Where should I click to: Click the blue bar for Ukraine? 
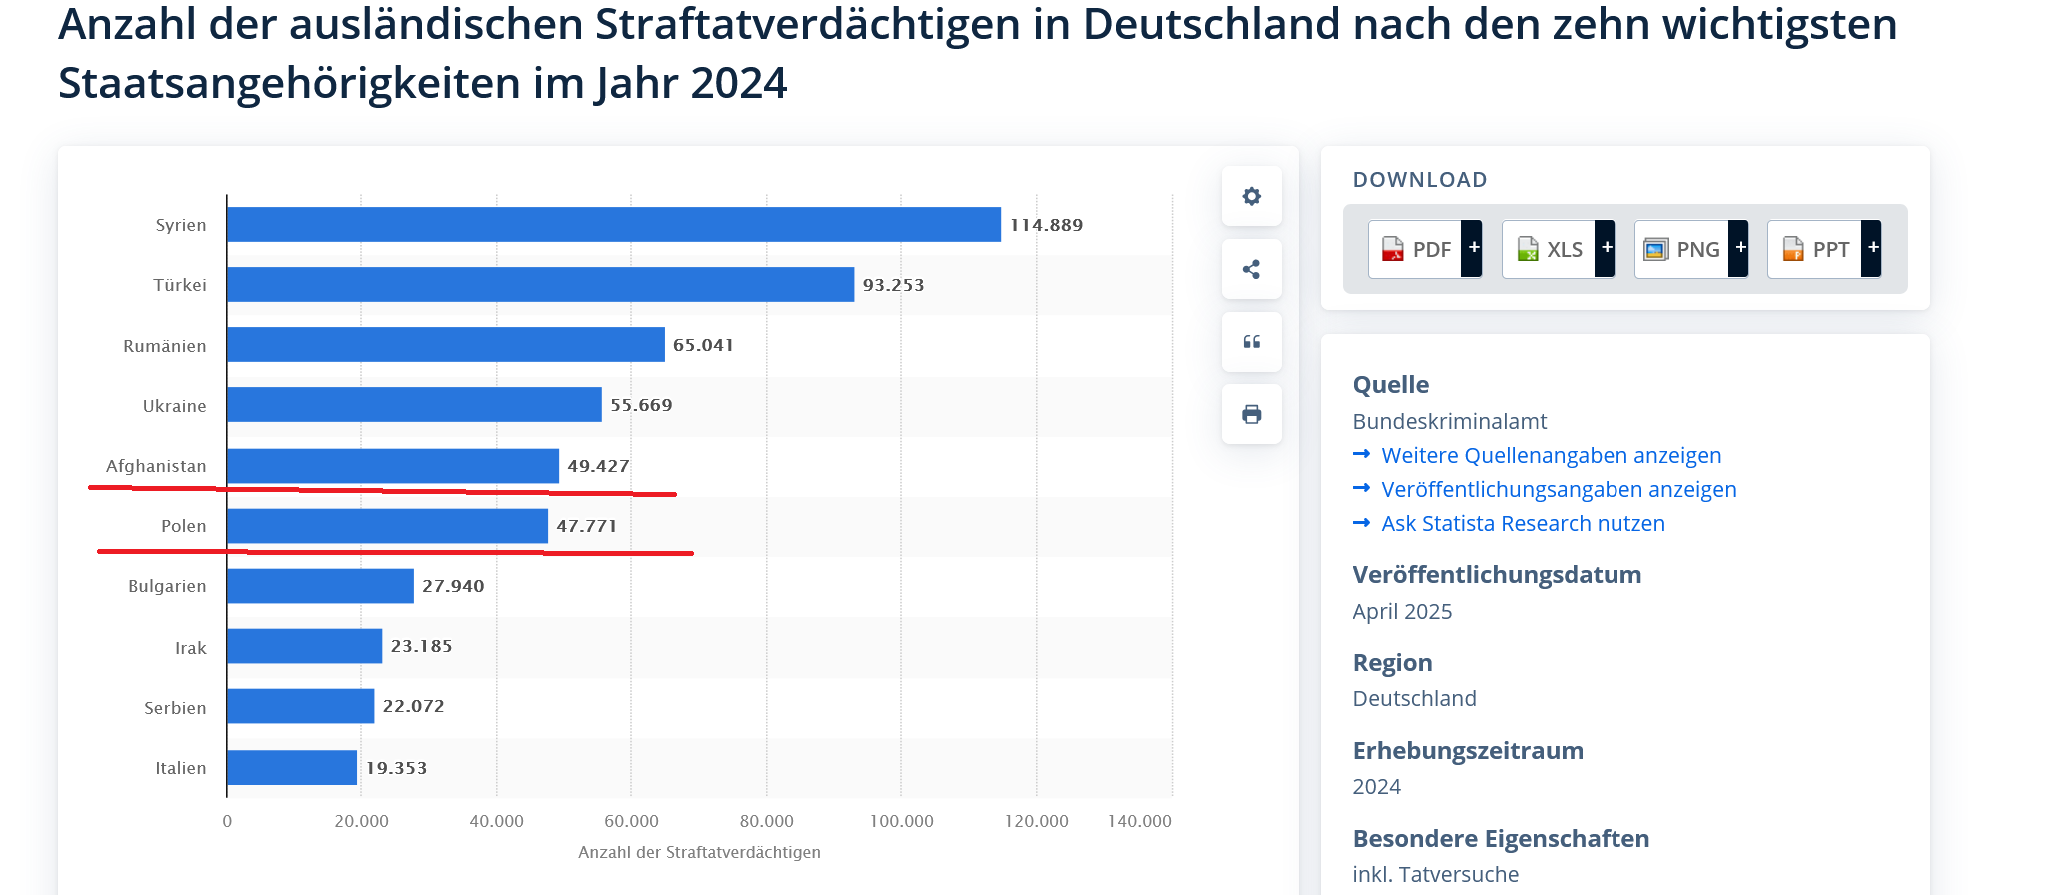tap(415, 404)
